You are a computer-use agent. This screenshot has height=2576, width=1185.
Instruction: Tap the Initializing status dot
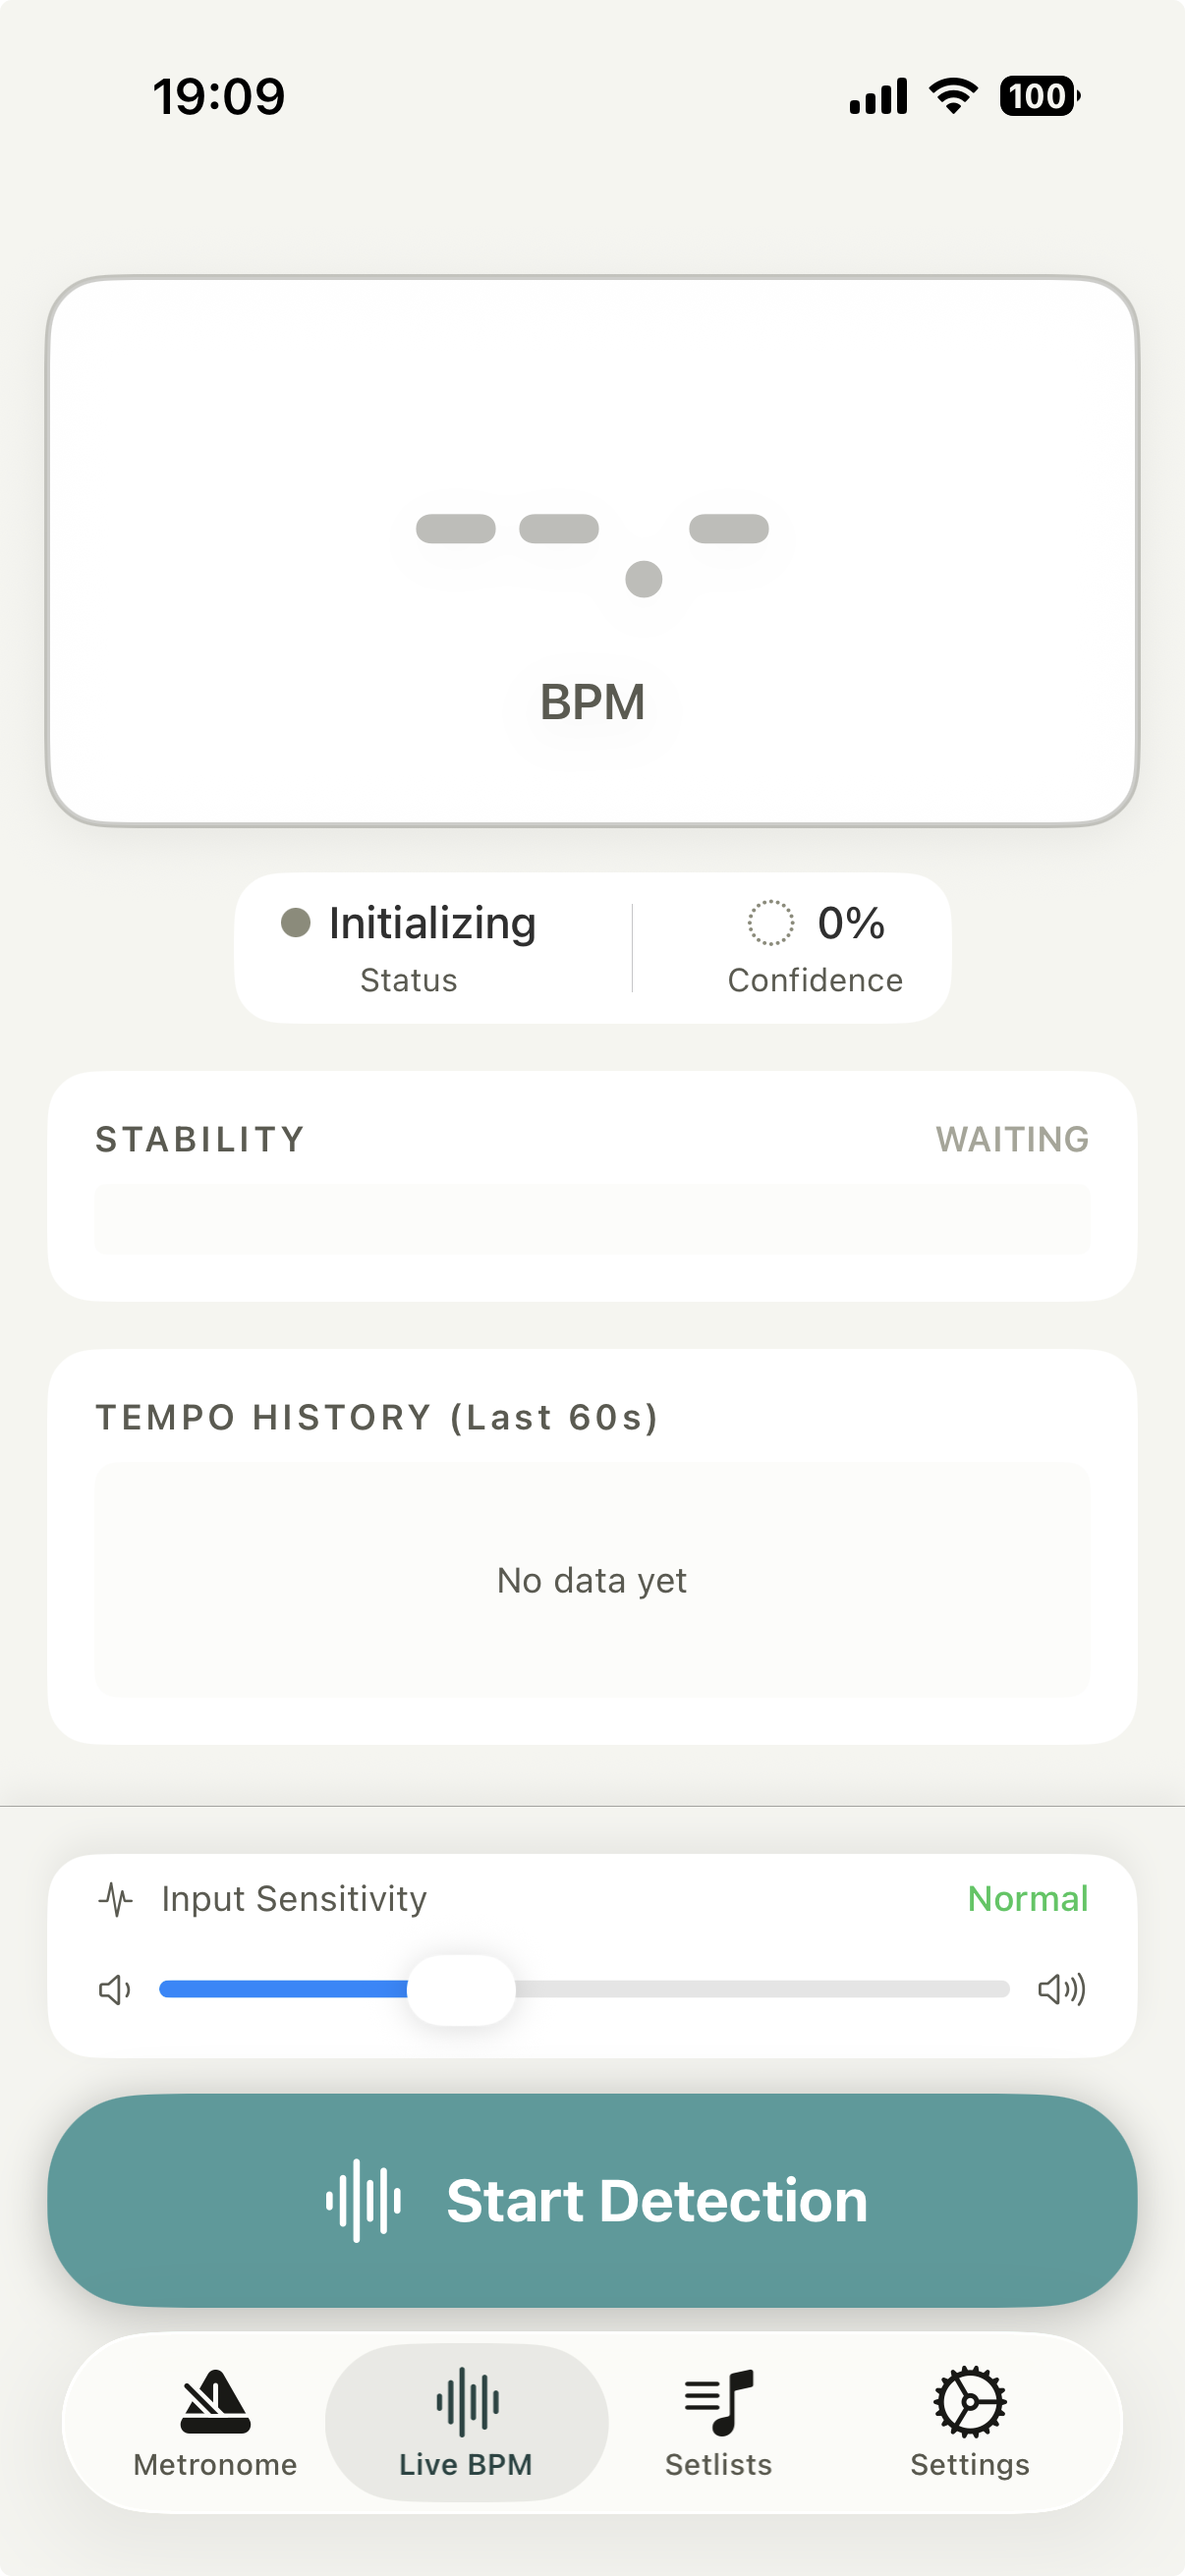click(x=296, y=922)
